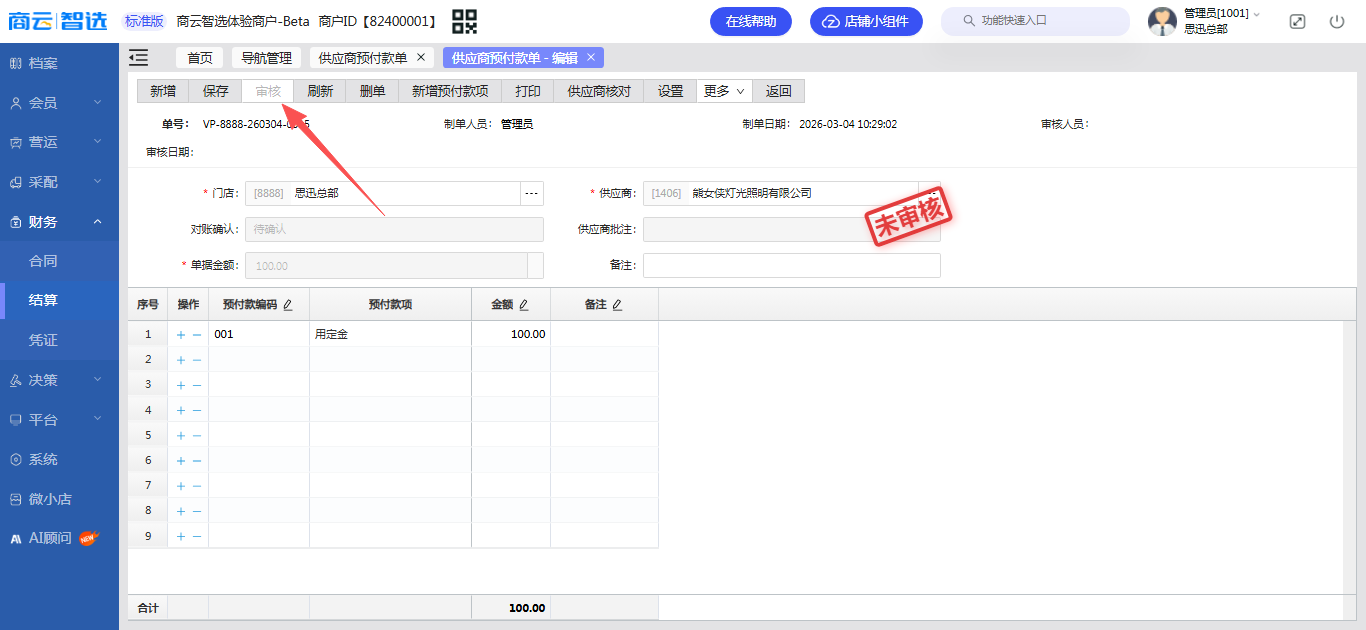Open the 凭证 submenu item
The height and width of the screenshot is (630, 1366).
43,340
